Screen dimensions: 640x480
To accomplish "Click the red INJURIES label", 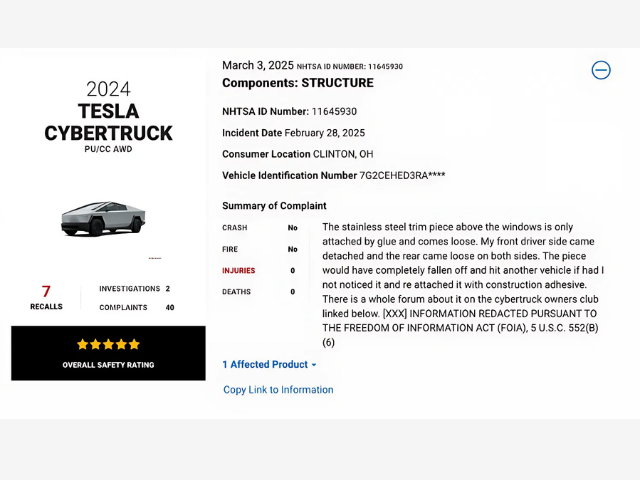I will (238, 270).
